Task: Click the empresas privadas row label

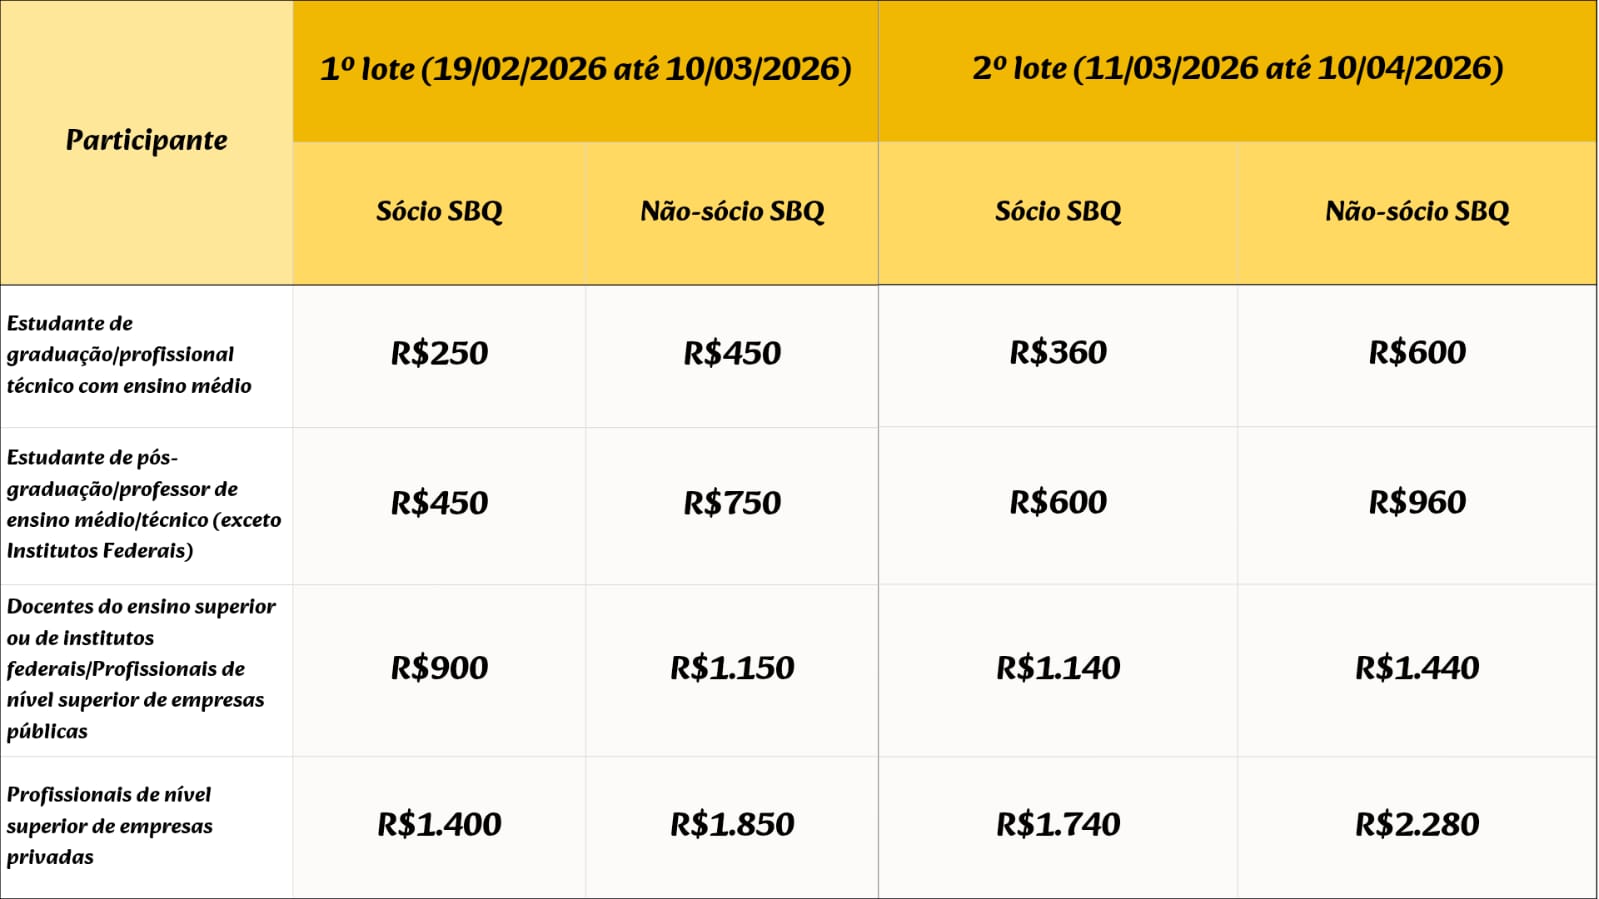Action: point(109,825)
